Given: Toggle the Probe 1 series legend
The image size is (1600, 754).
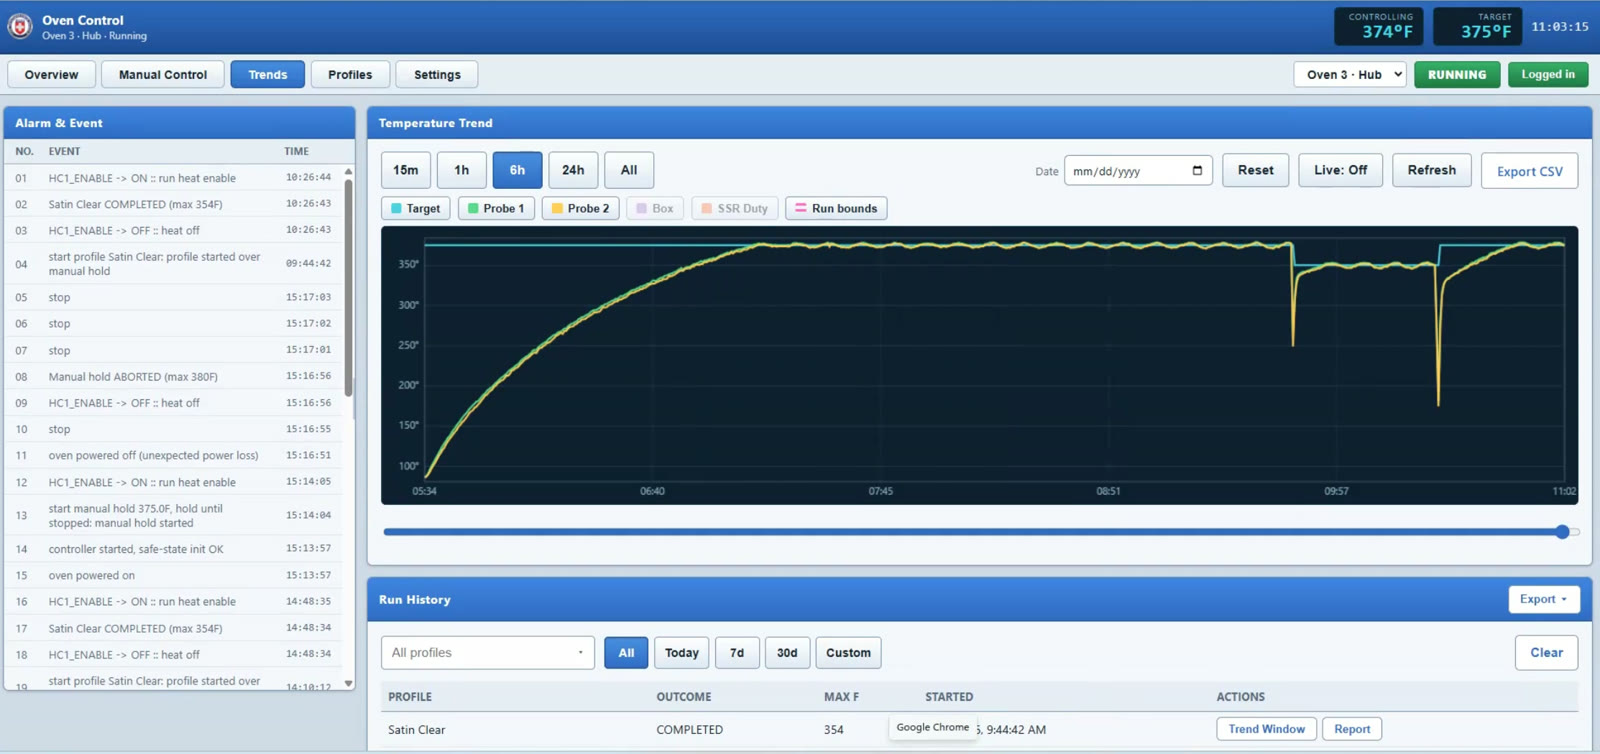Looking at the screenshot, I should [x=496, y=208].
